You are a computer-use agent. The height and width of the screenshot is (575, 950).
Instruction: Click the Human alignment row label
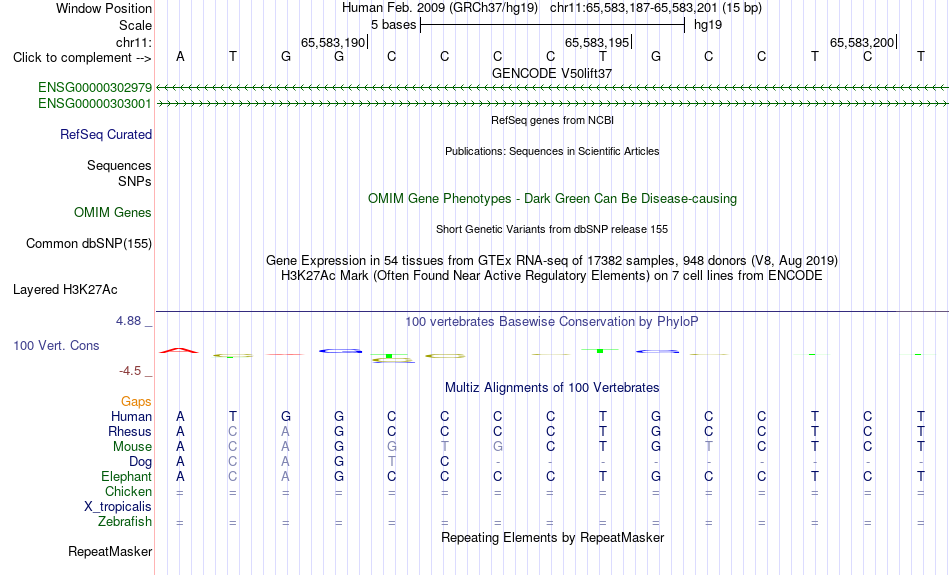(131, 417)
